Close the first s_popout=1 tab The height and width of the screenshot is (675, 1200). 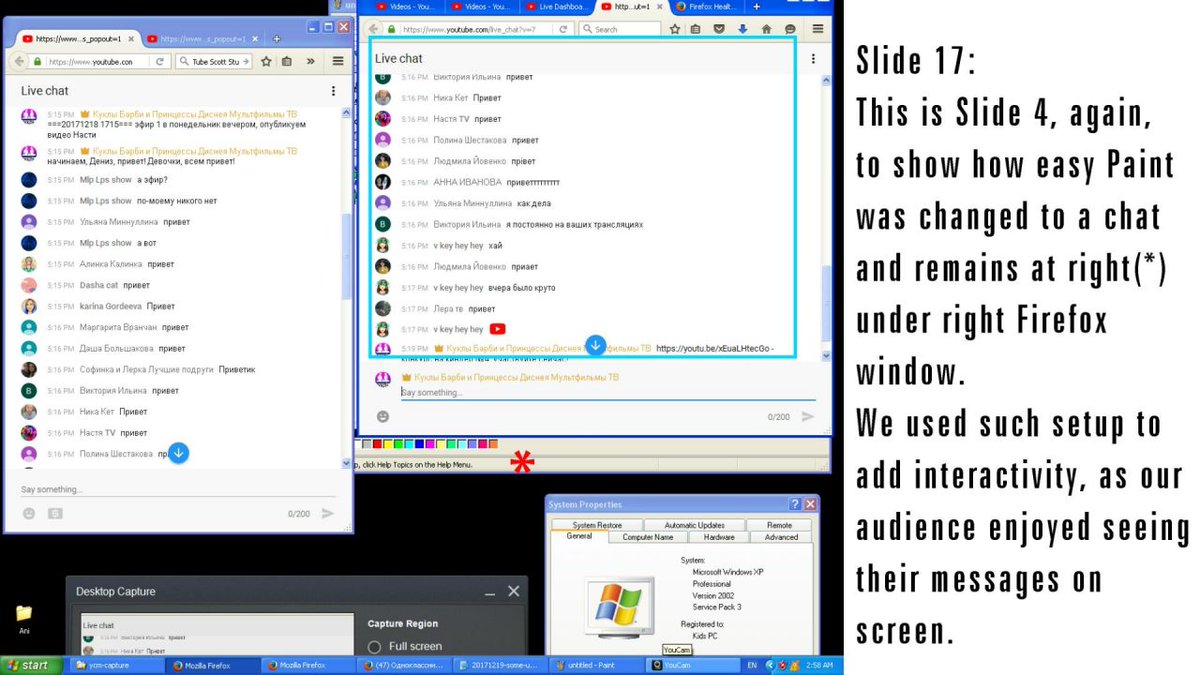(130, 39)
